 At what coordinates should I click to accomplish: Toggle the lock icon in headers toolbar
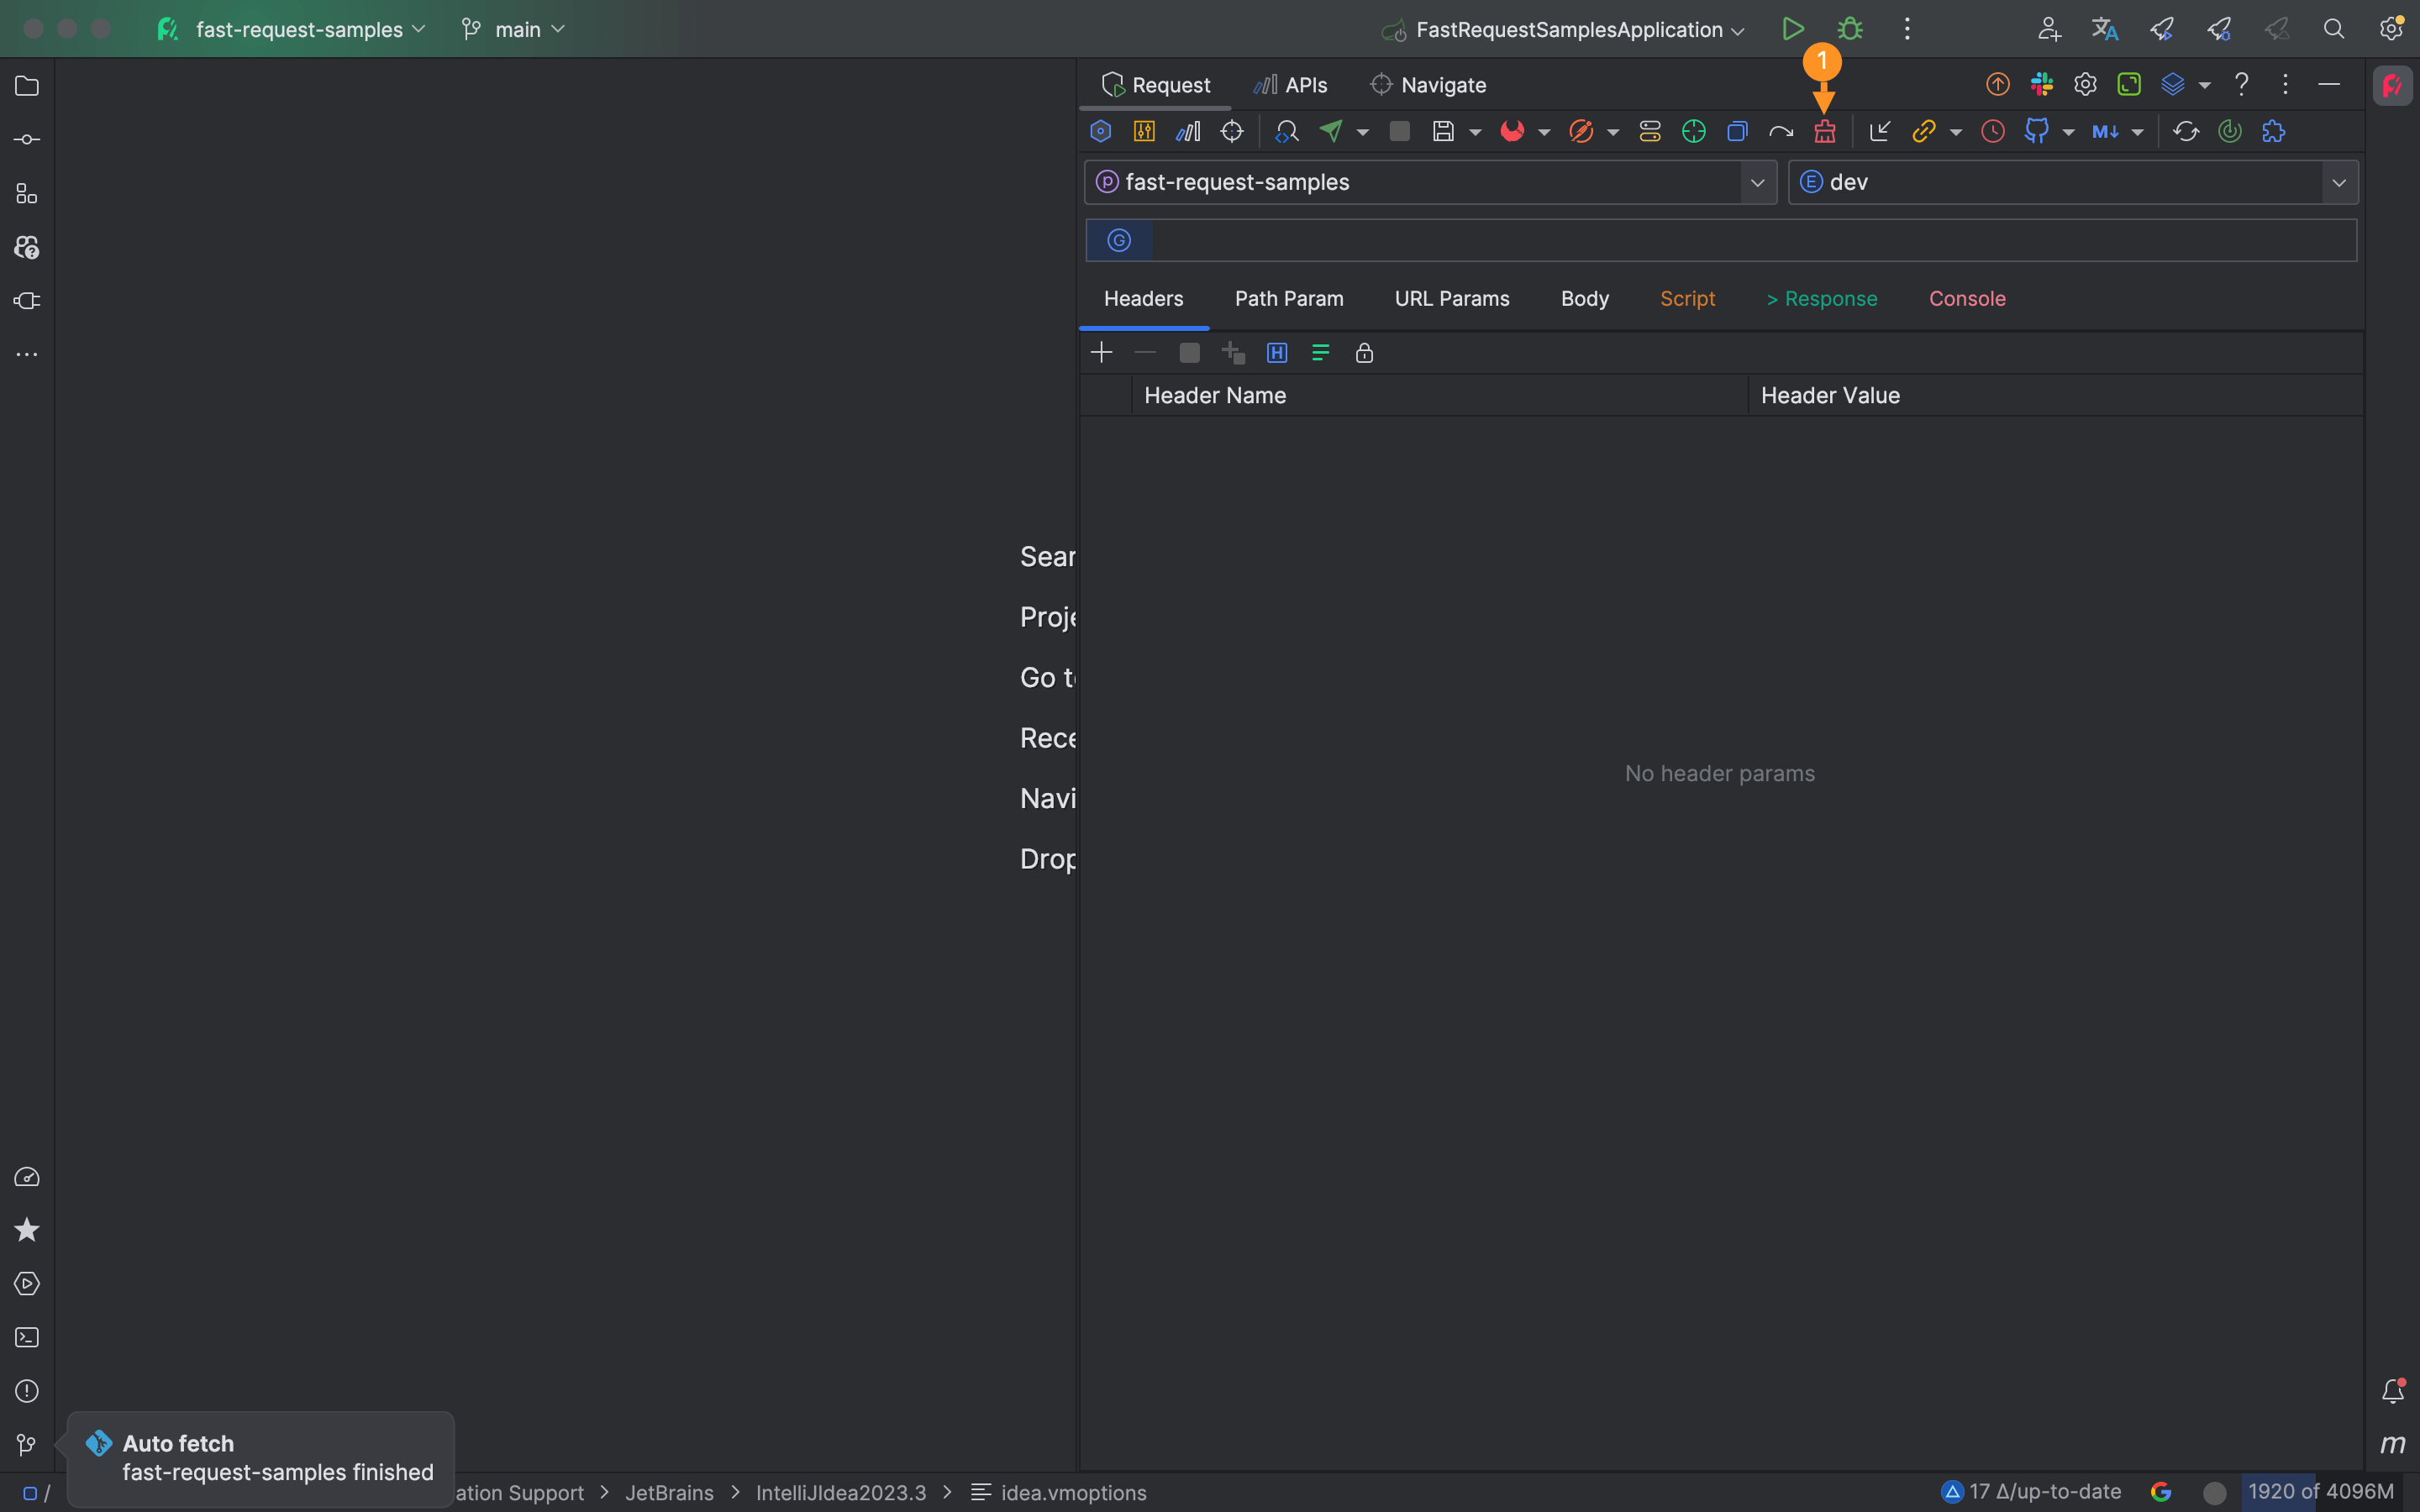(x=1364, y=353)
